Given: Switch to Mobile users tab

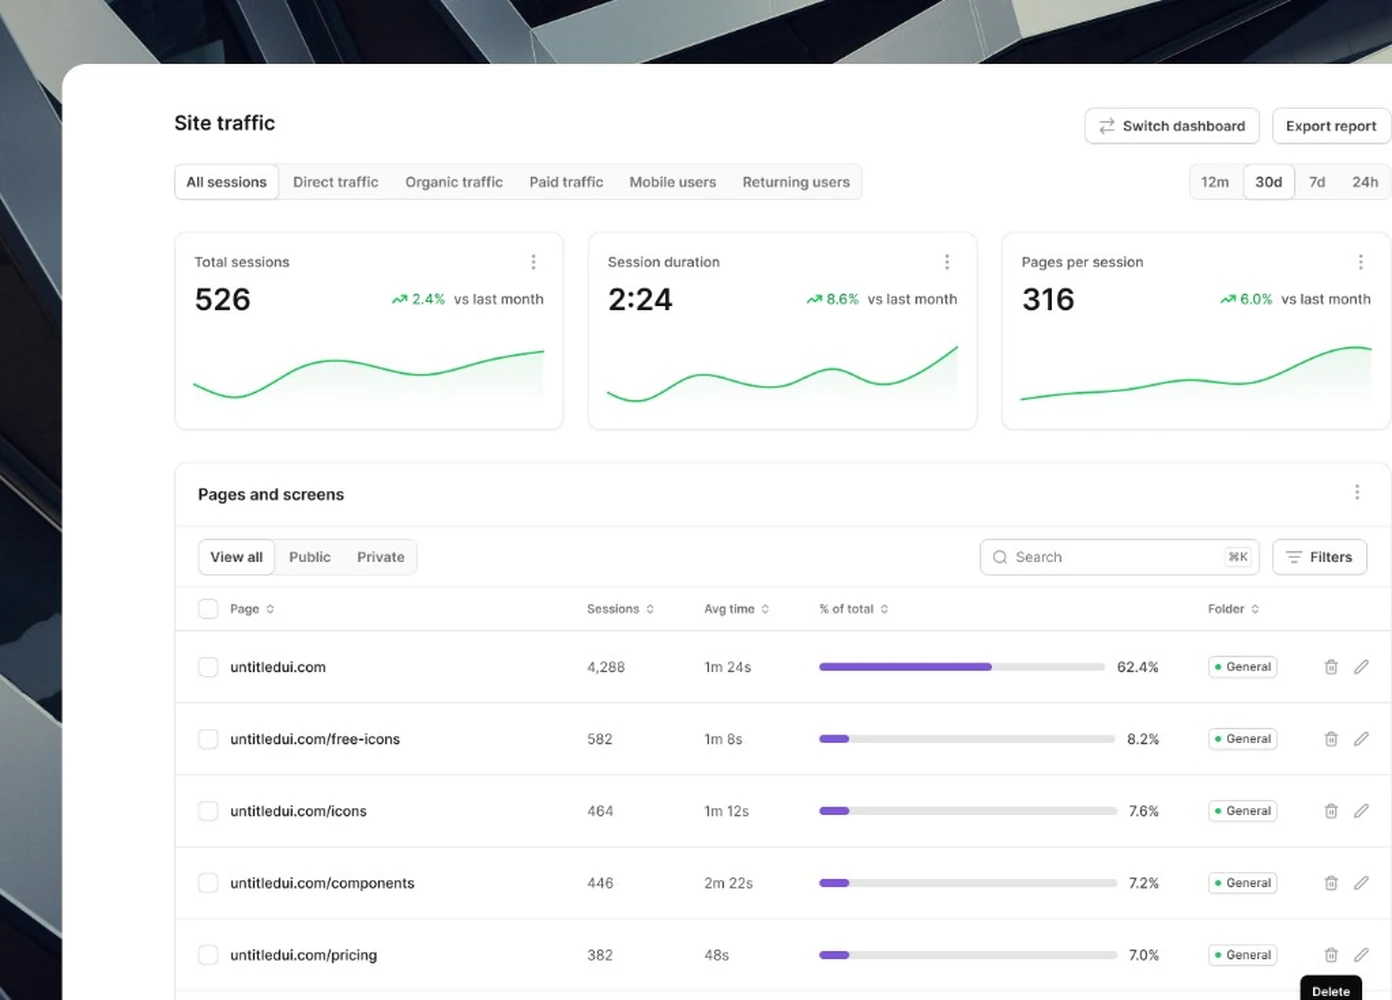Looking at the screenshot, I should pos(673,182).
